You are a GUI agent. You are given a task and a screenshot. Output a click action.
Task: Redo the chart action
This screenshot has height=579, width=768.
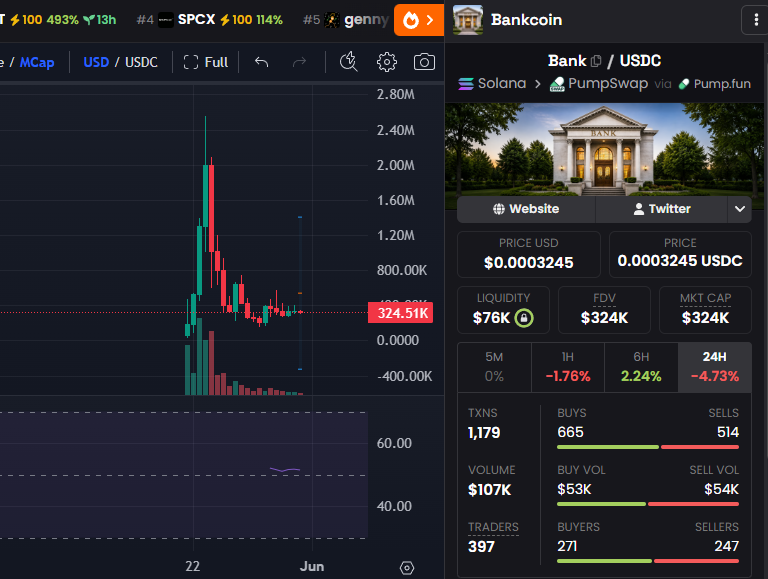click(299, 62)
